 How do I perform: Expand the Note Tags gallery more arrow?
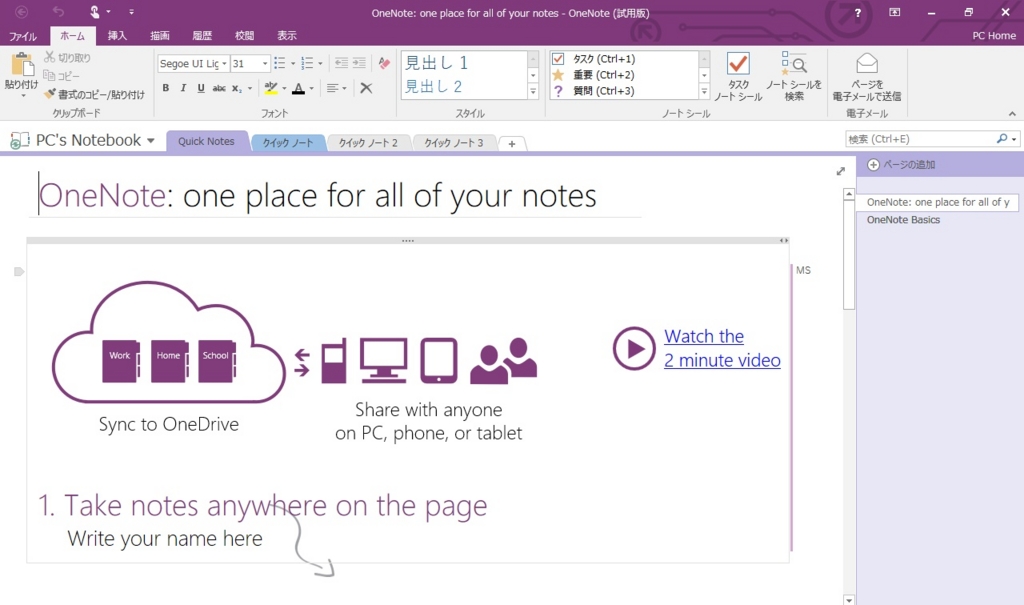click(704, 92)
